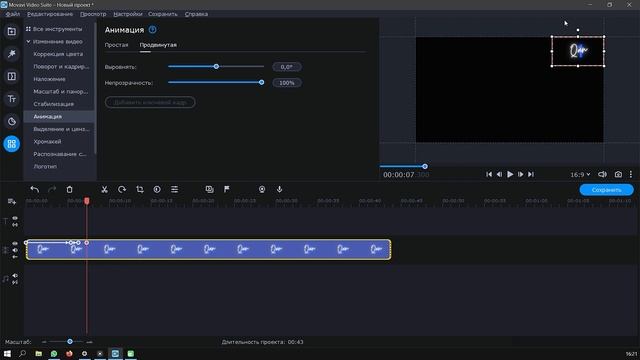
Task: Select Коррекция цвета tool
Action: click(58, 54)
